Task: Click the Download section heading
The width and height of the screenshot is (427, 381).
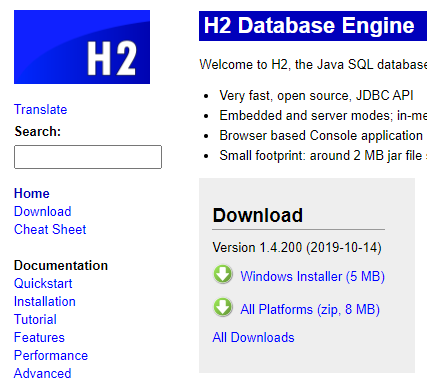Action: (258, 215)
